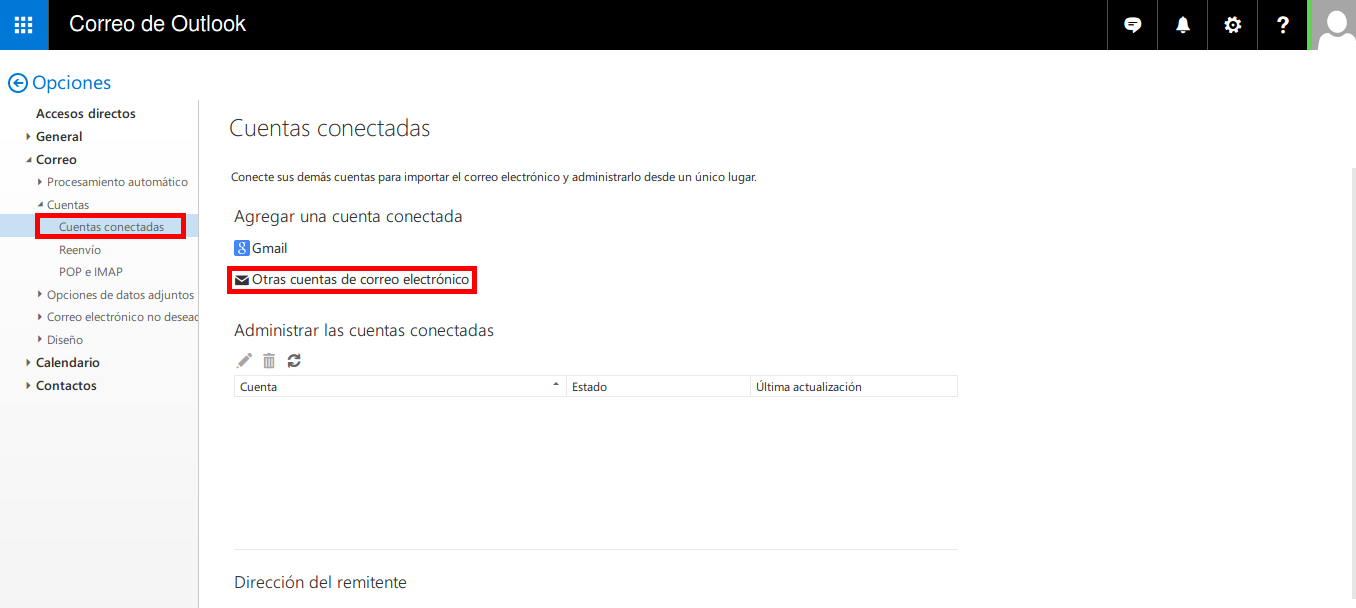
Task: Click the Gmail Google icon
Action: tap(241, 248)
